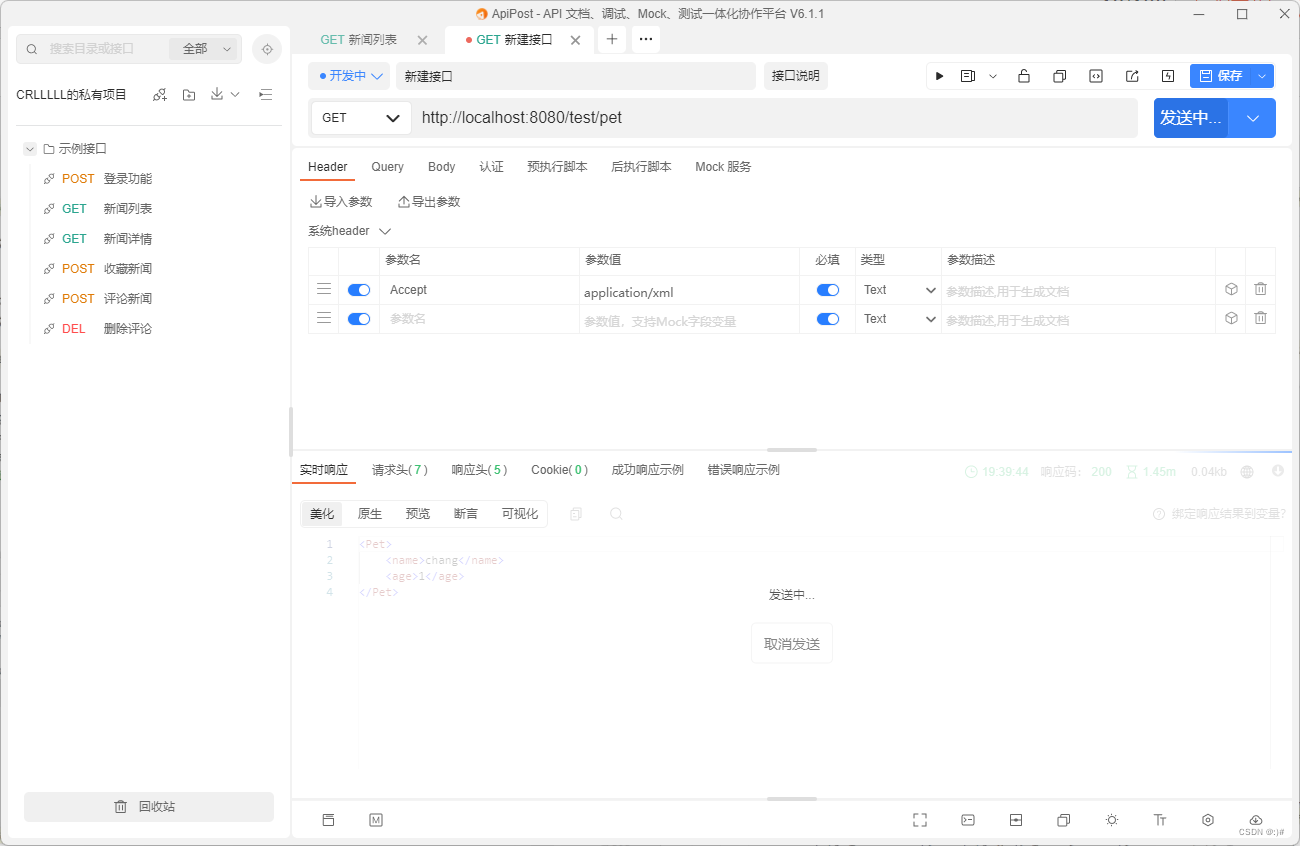Click the document layout icon beside play
Image resolution: width=1300 pixels, height=846 pixels.
coord(968,76)
